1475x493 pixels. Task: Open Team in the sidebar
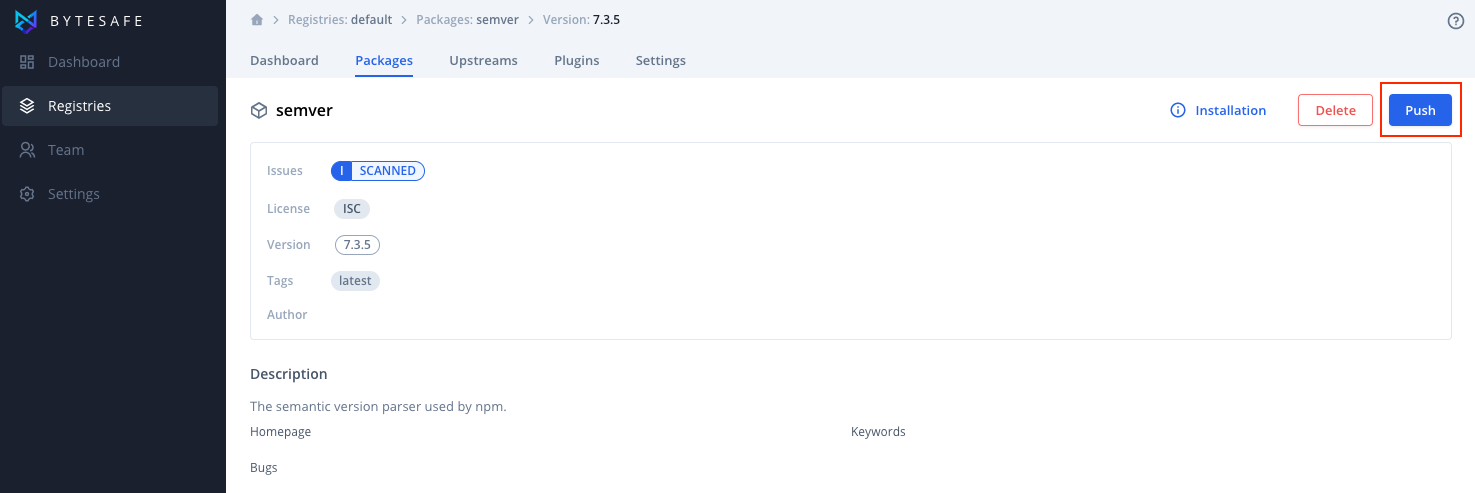[x=110, y=150]
